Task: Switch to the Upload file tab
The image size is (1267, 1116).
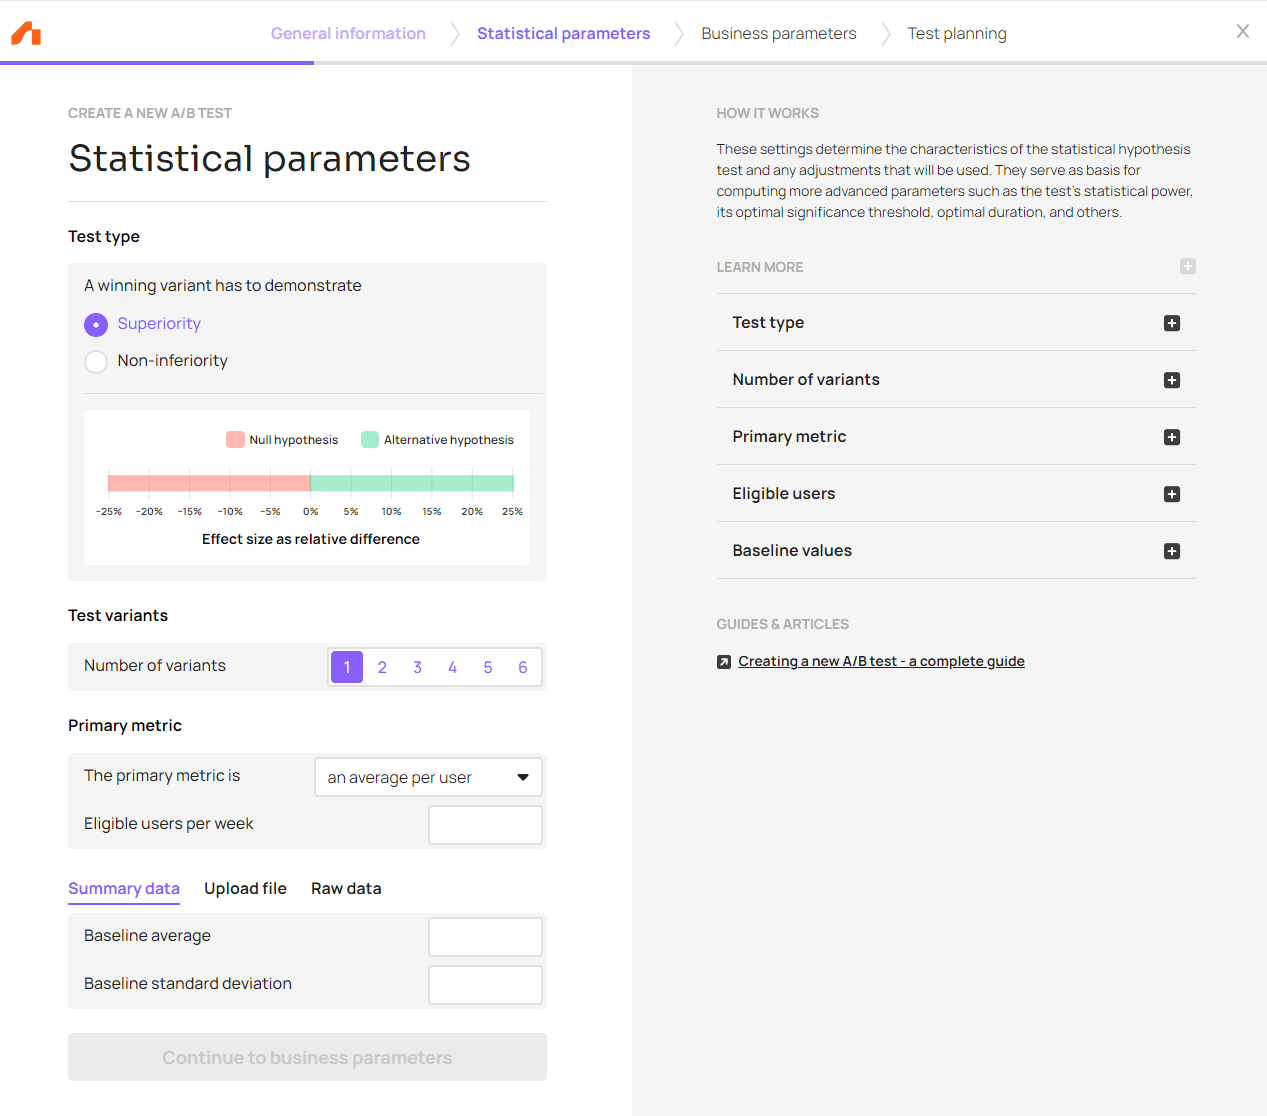Action: [x=245, y=888]
